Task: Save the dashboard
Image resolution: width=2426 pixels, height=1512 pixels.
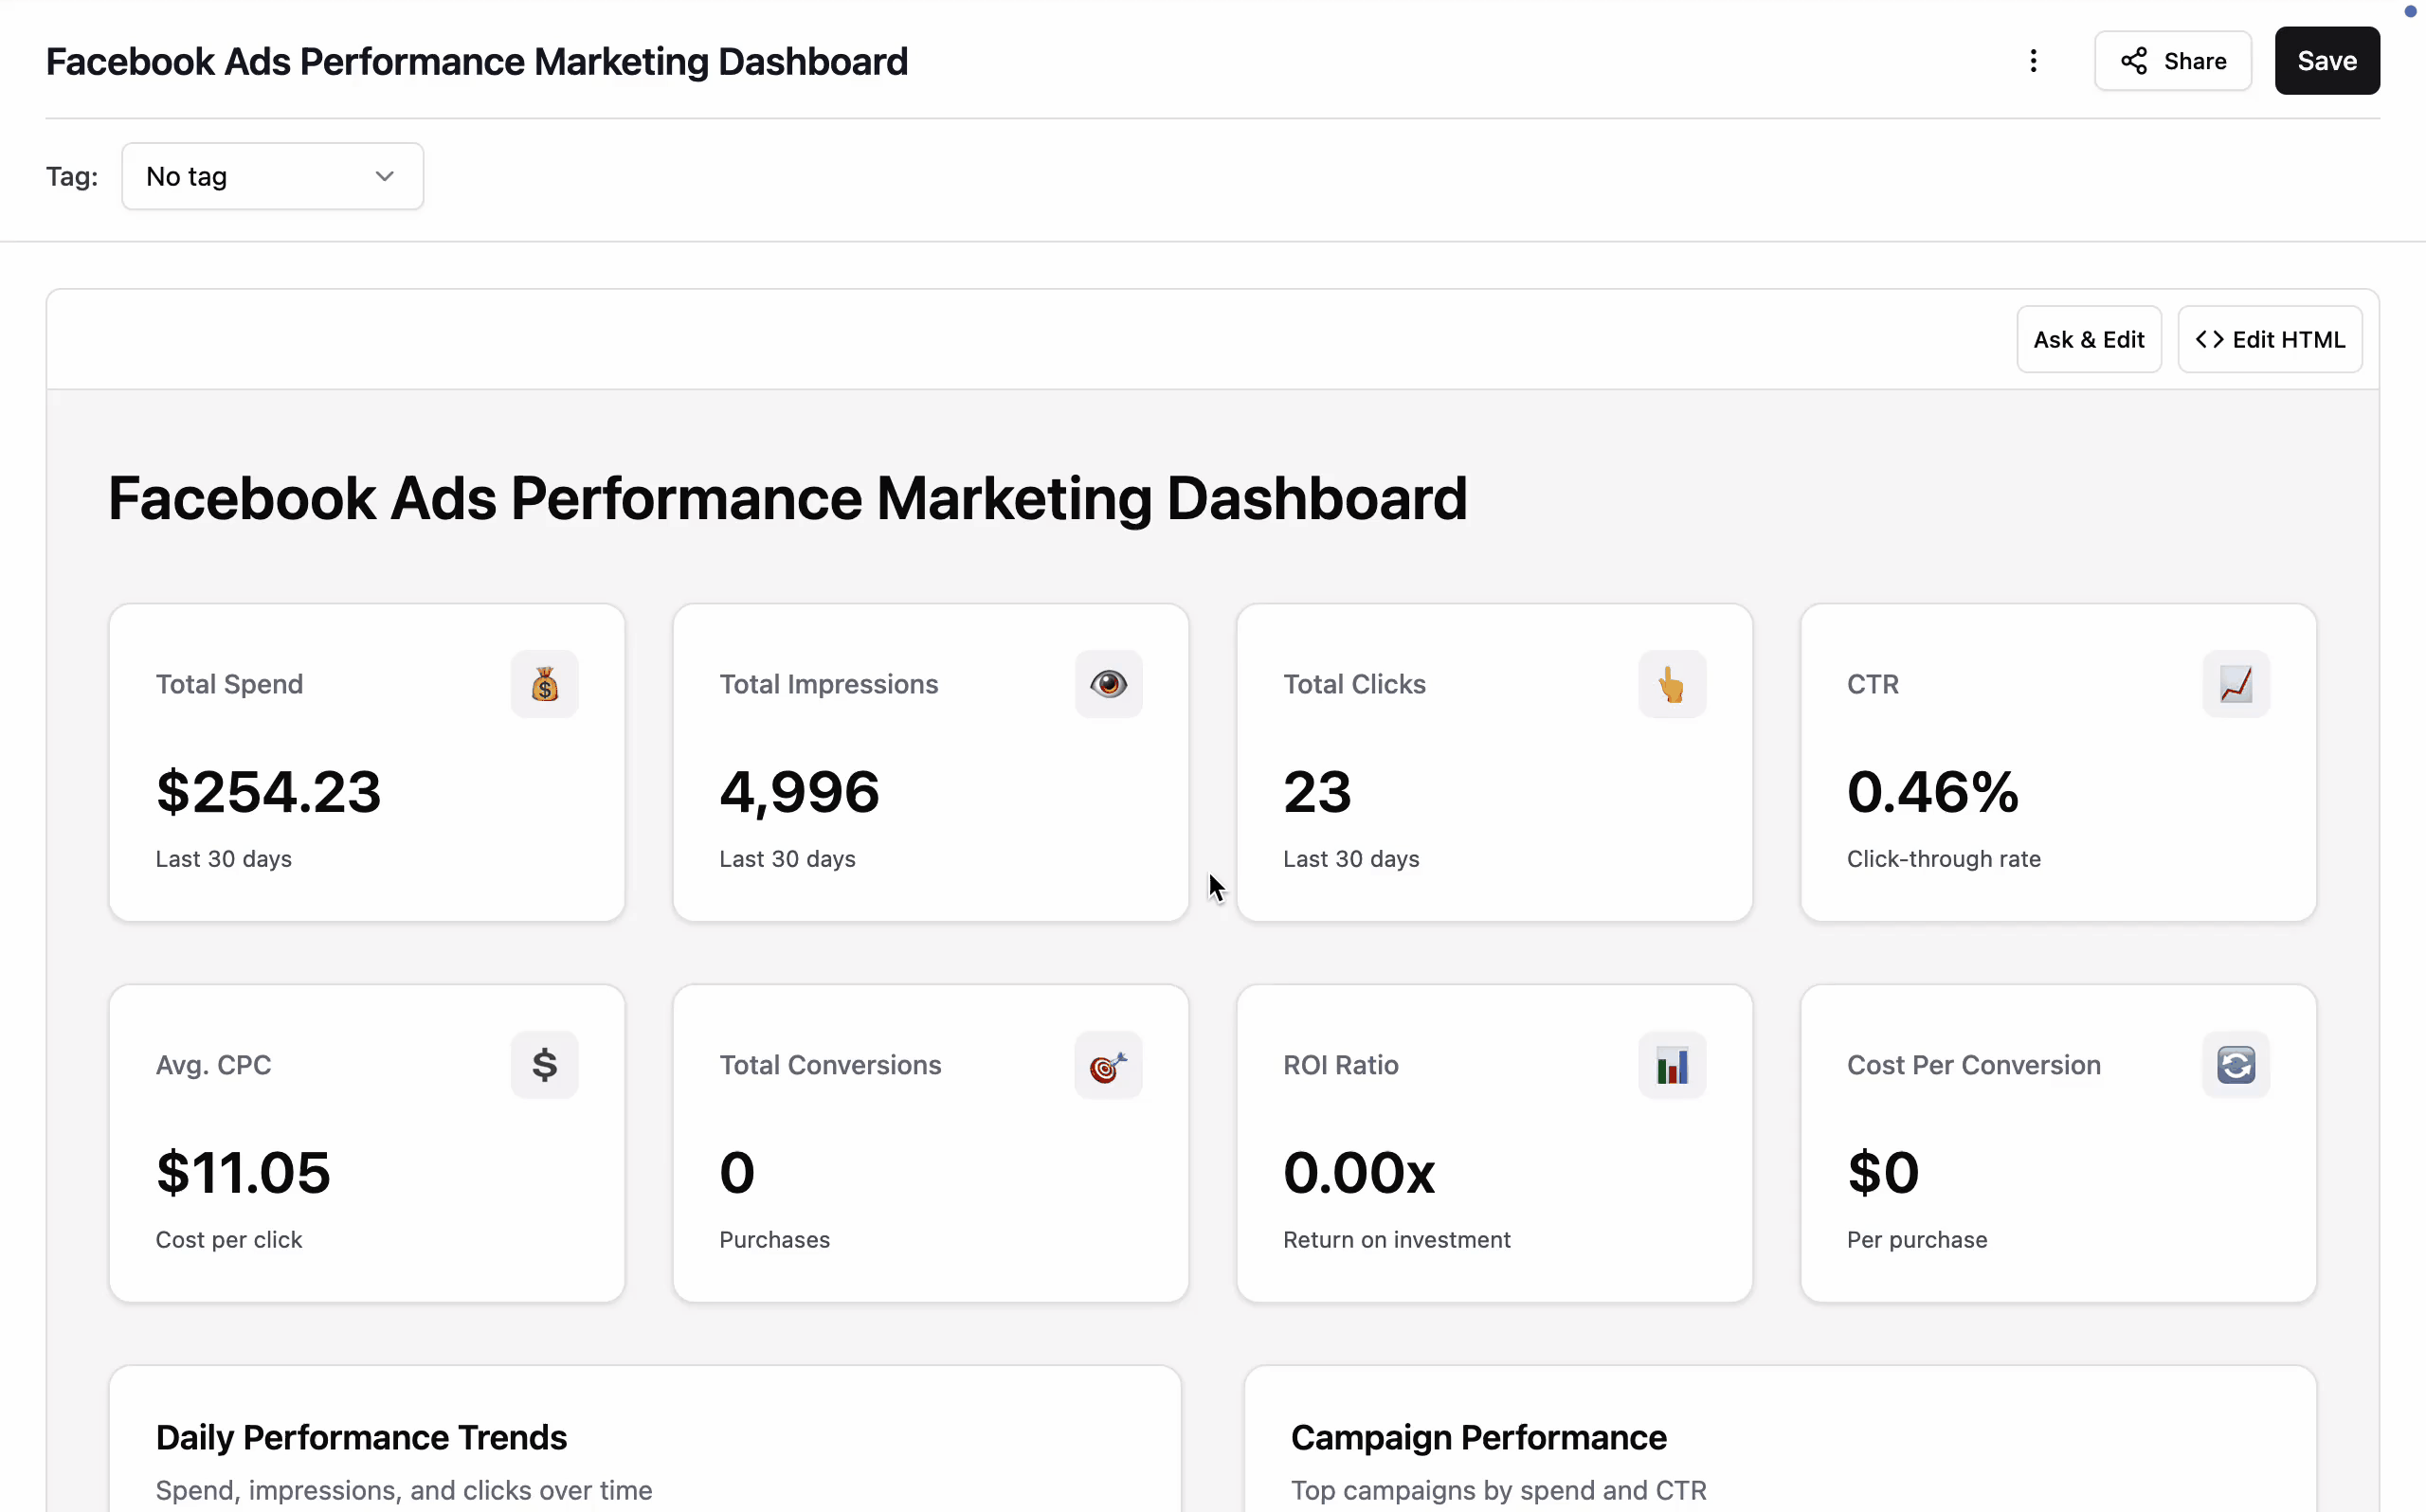Action: pyautogui.click(x=2327, y=61)
